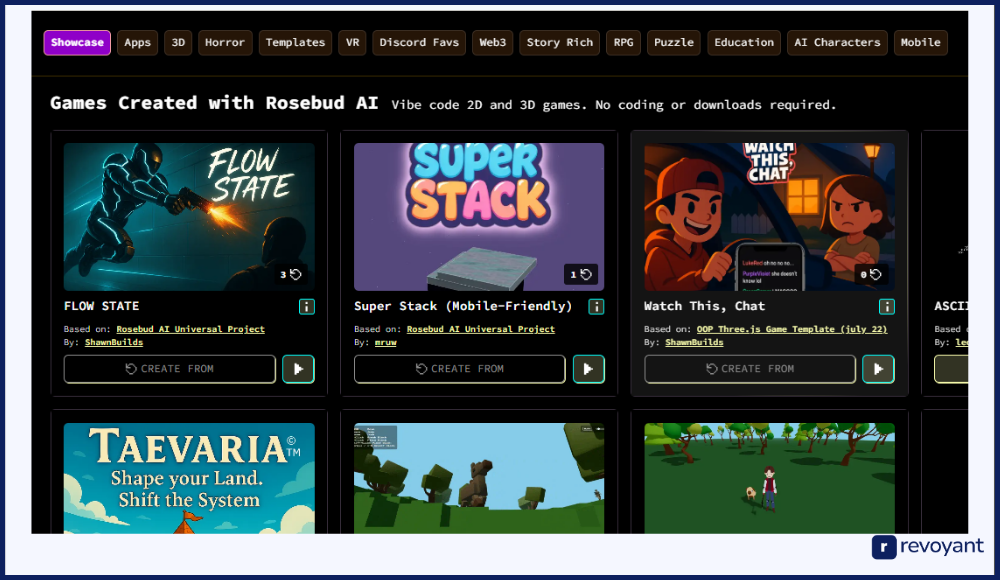Visit mruw author profile
1000x580 pixels.
(x=385, y=343)
